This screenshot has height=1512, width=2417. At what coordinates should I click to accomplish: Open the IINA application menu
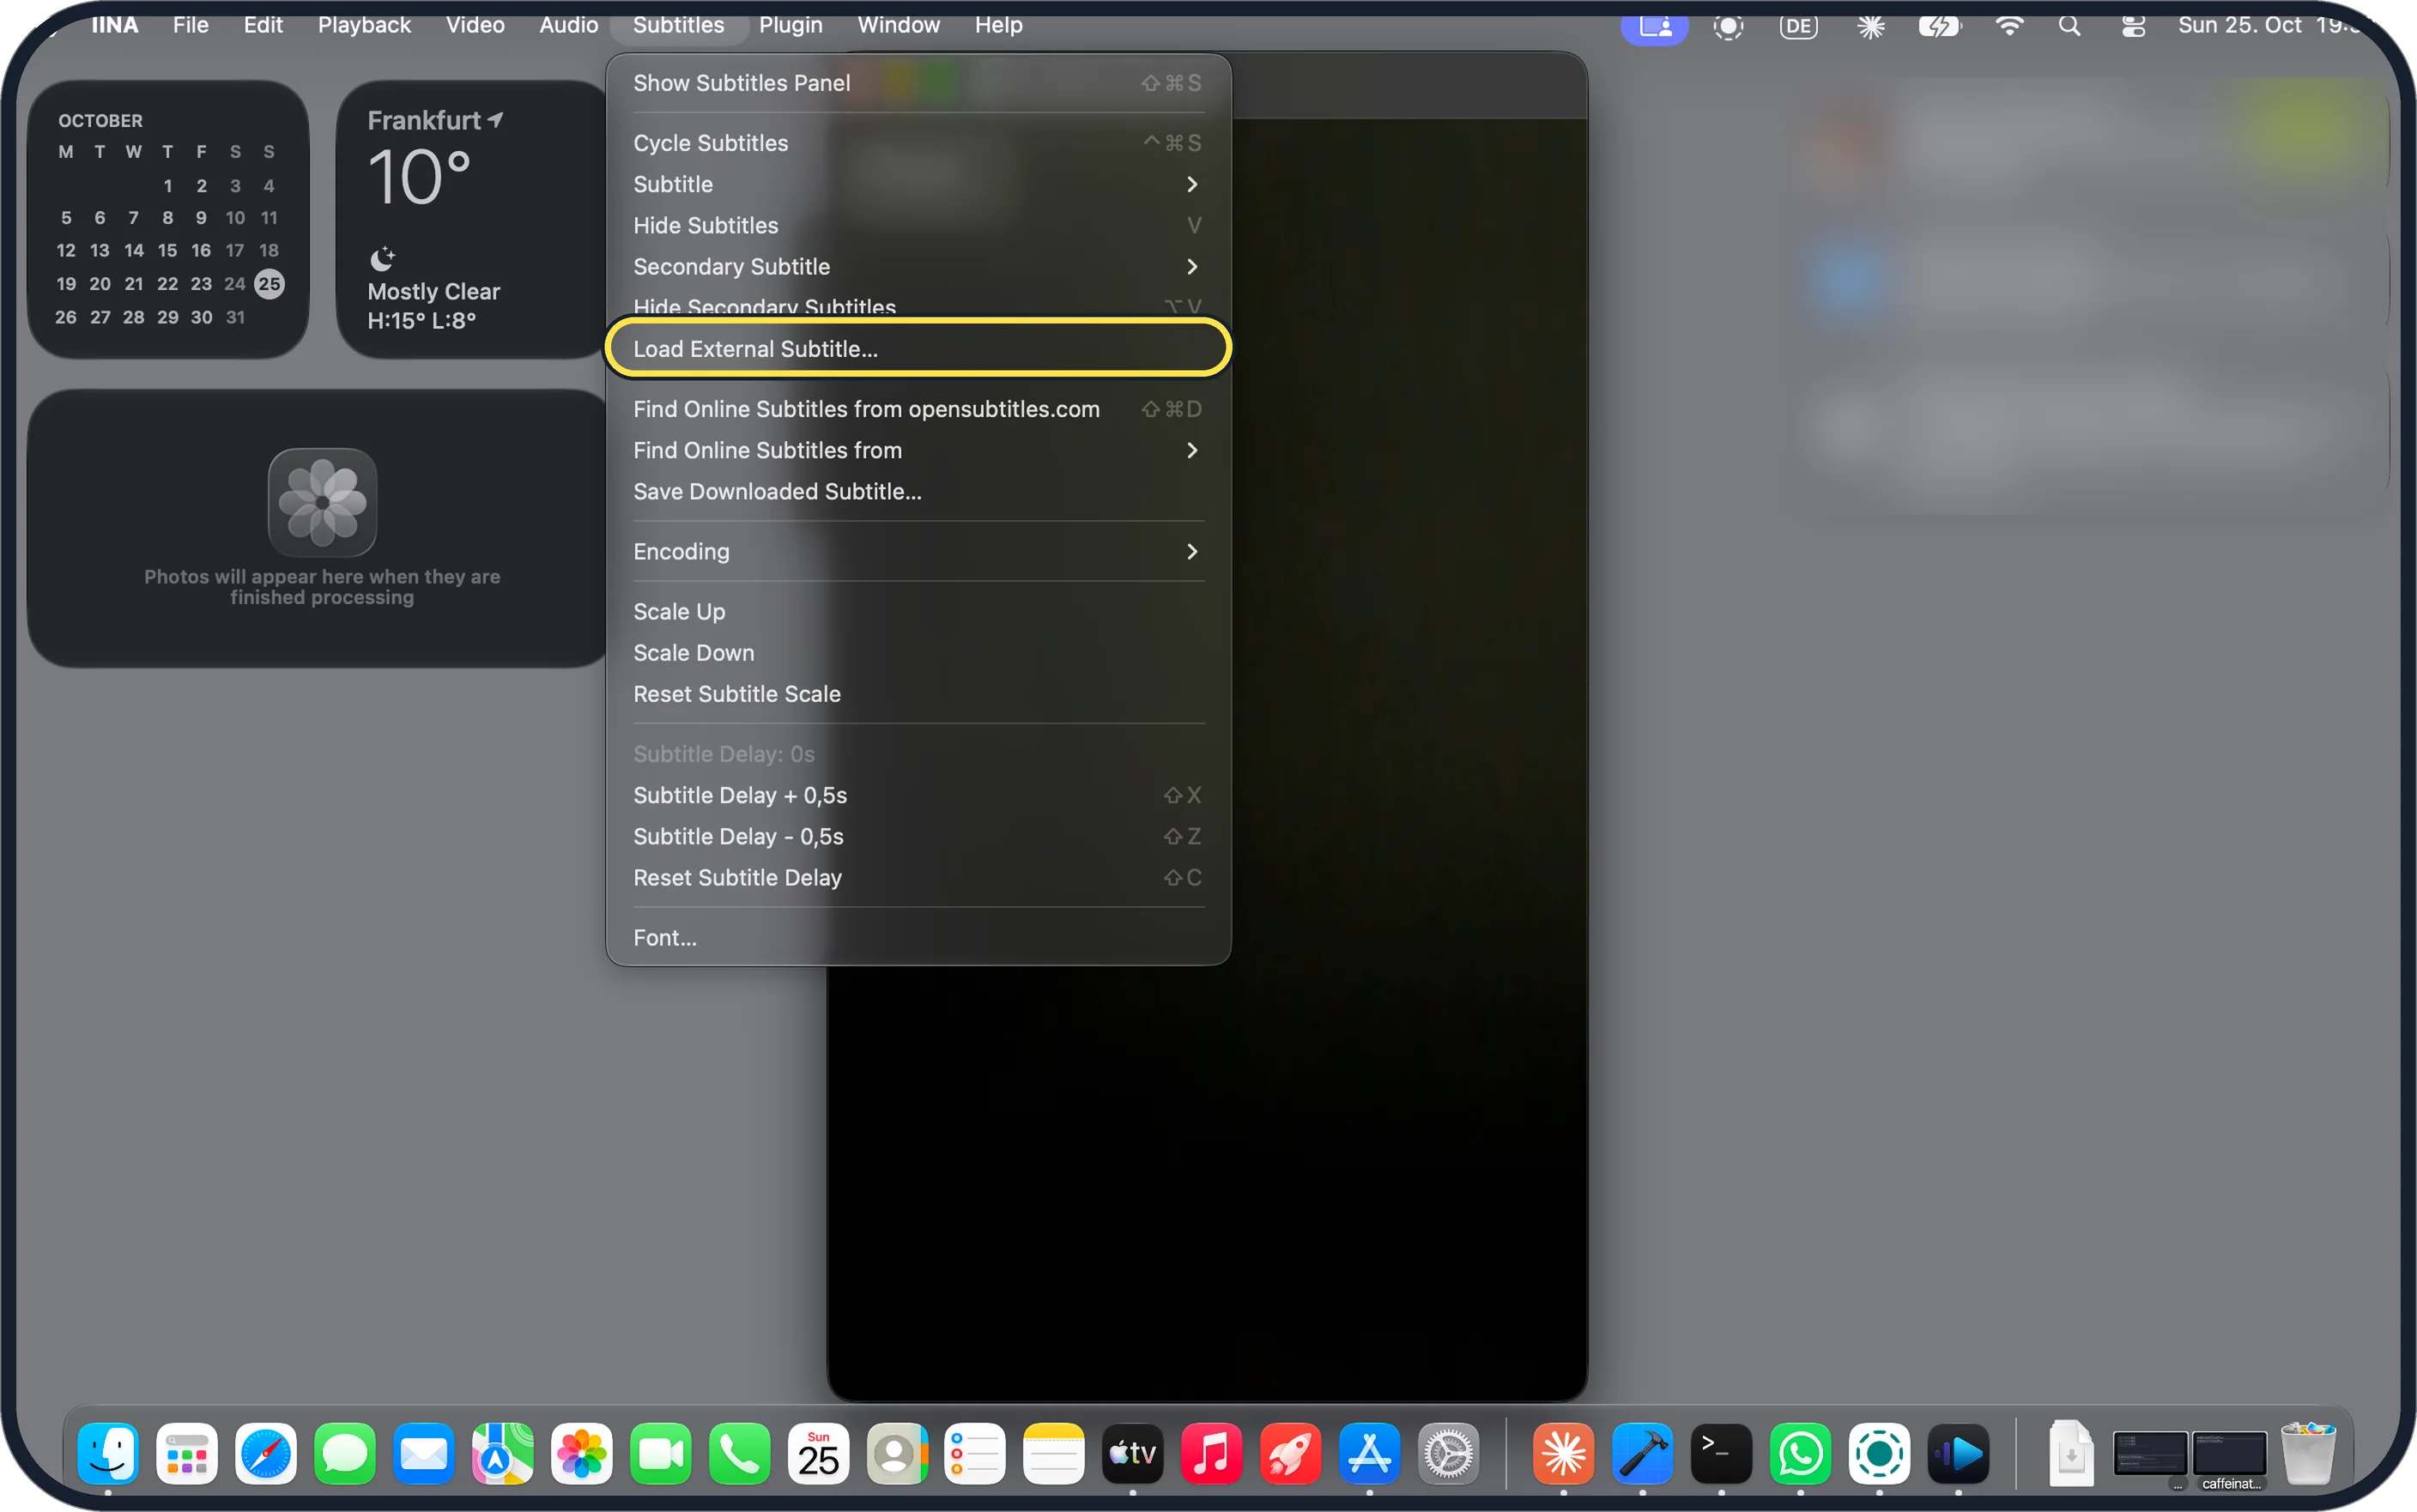114,25
